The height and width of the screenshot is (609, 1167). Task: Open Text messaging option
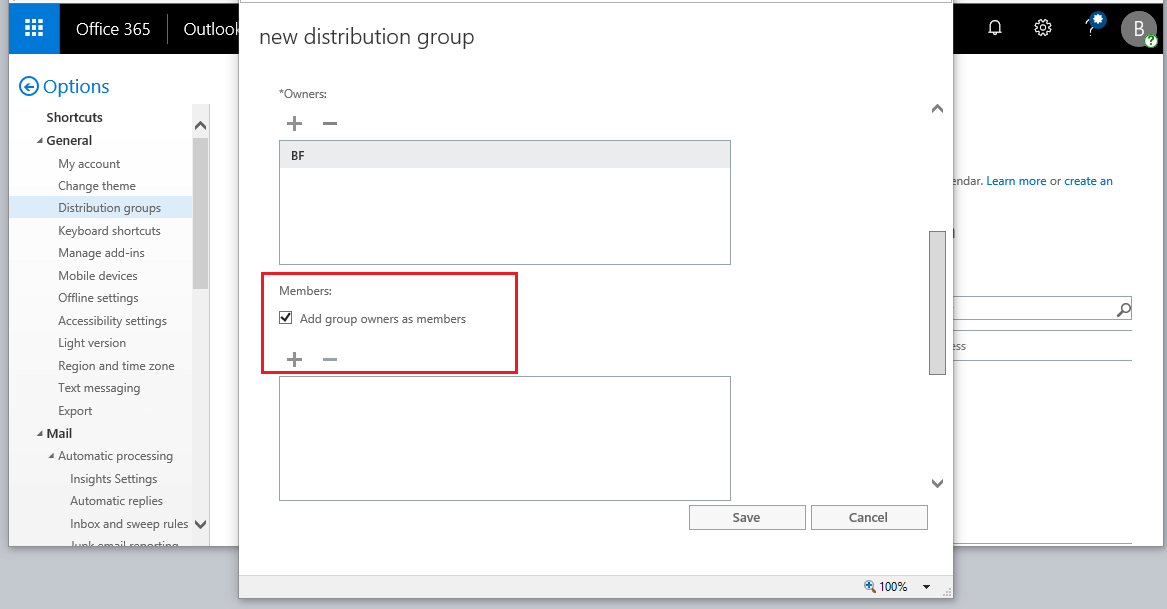click(99, 388)
